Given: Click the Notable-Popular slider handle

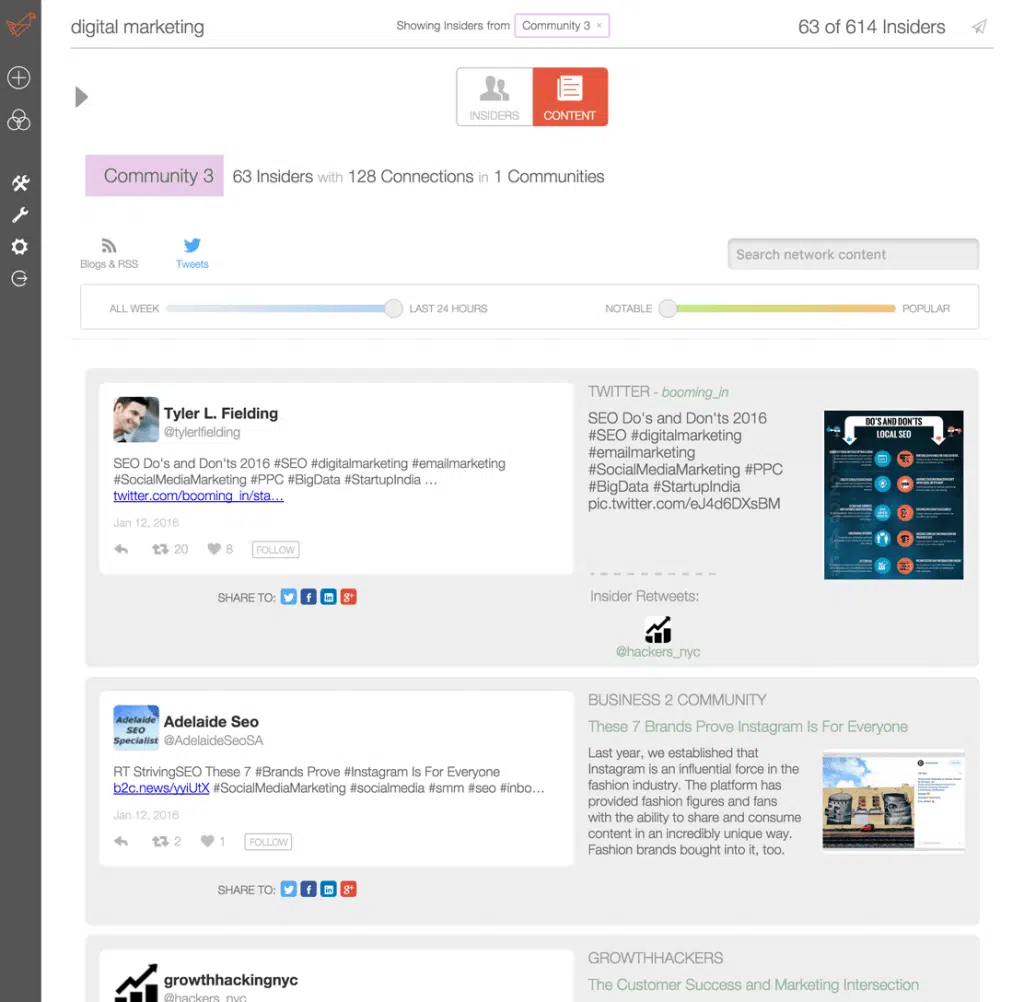Looking at the screenshot, I should [x=667, y=308].
